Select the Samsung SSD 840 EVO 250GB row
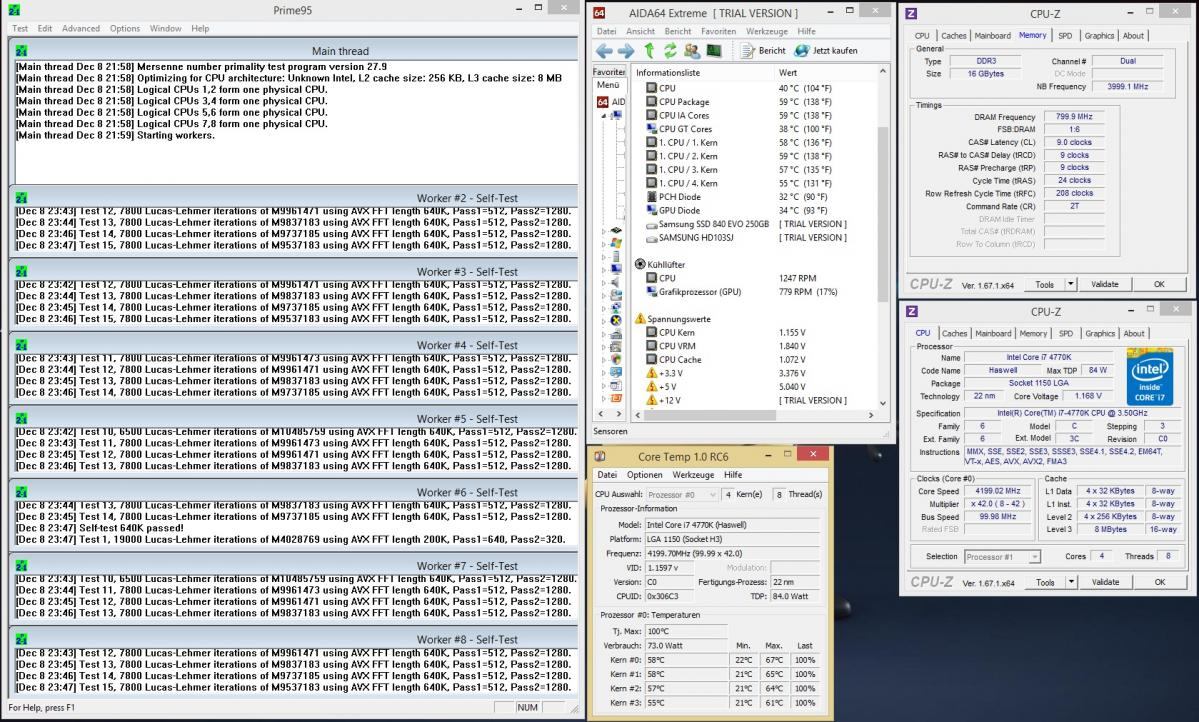The width and height of the screenshot is (1199, 722). coord(754,224)
